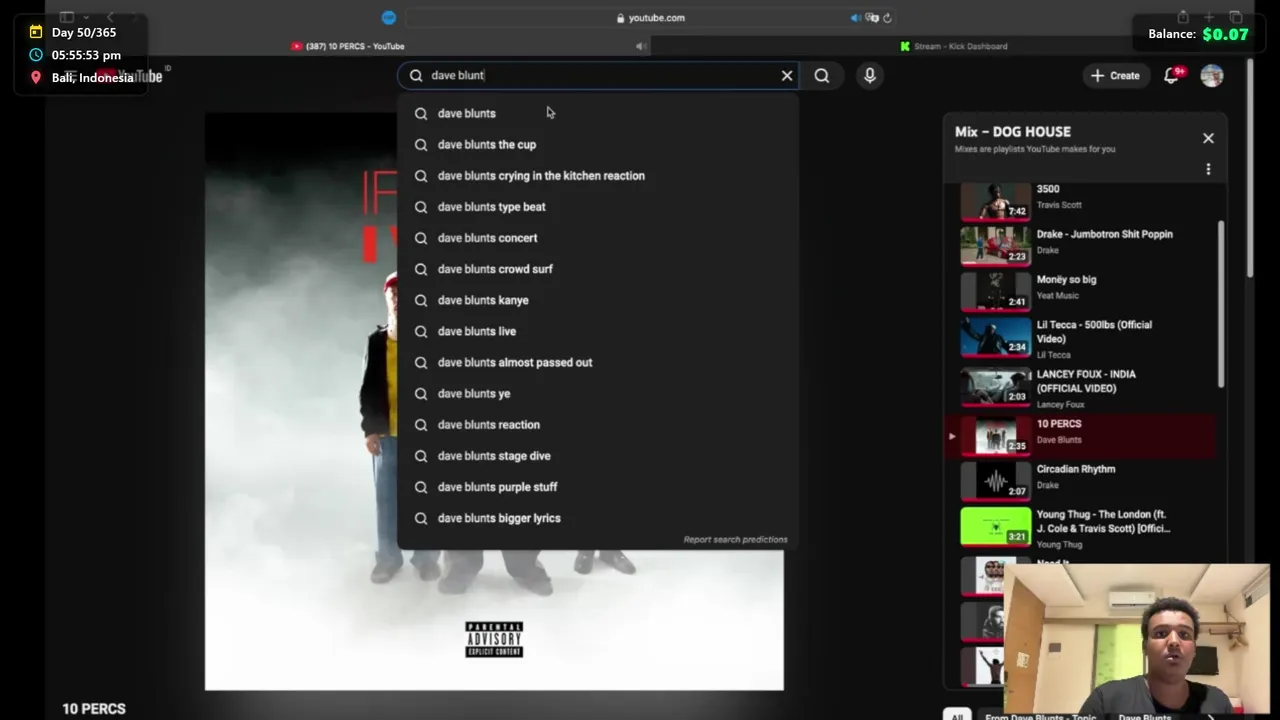The width and height of the screenshot is (1280, 720).
Task: Select suggestion "dave blunts"
Action: point(598,113)
